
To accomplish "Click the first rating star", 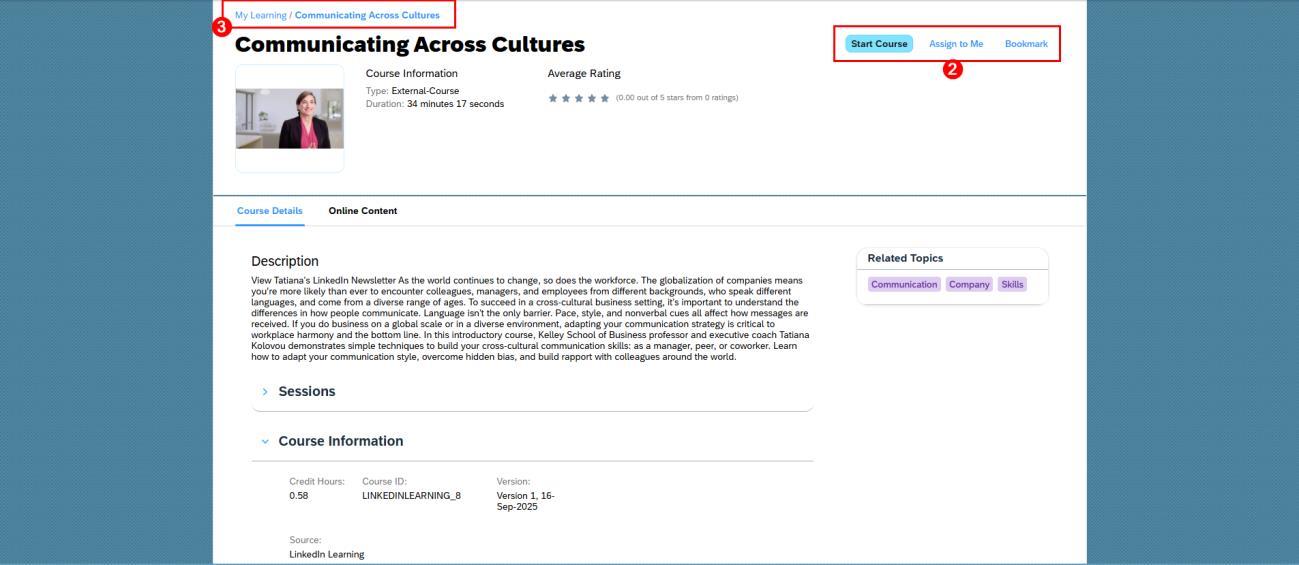I will tap(552, 97).
